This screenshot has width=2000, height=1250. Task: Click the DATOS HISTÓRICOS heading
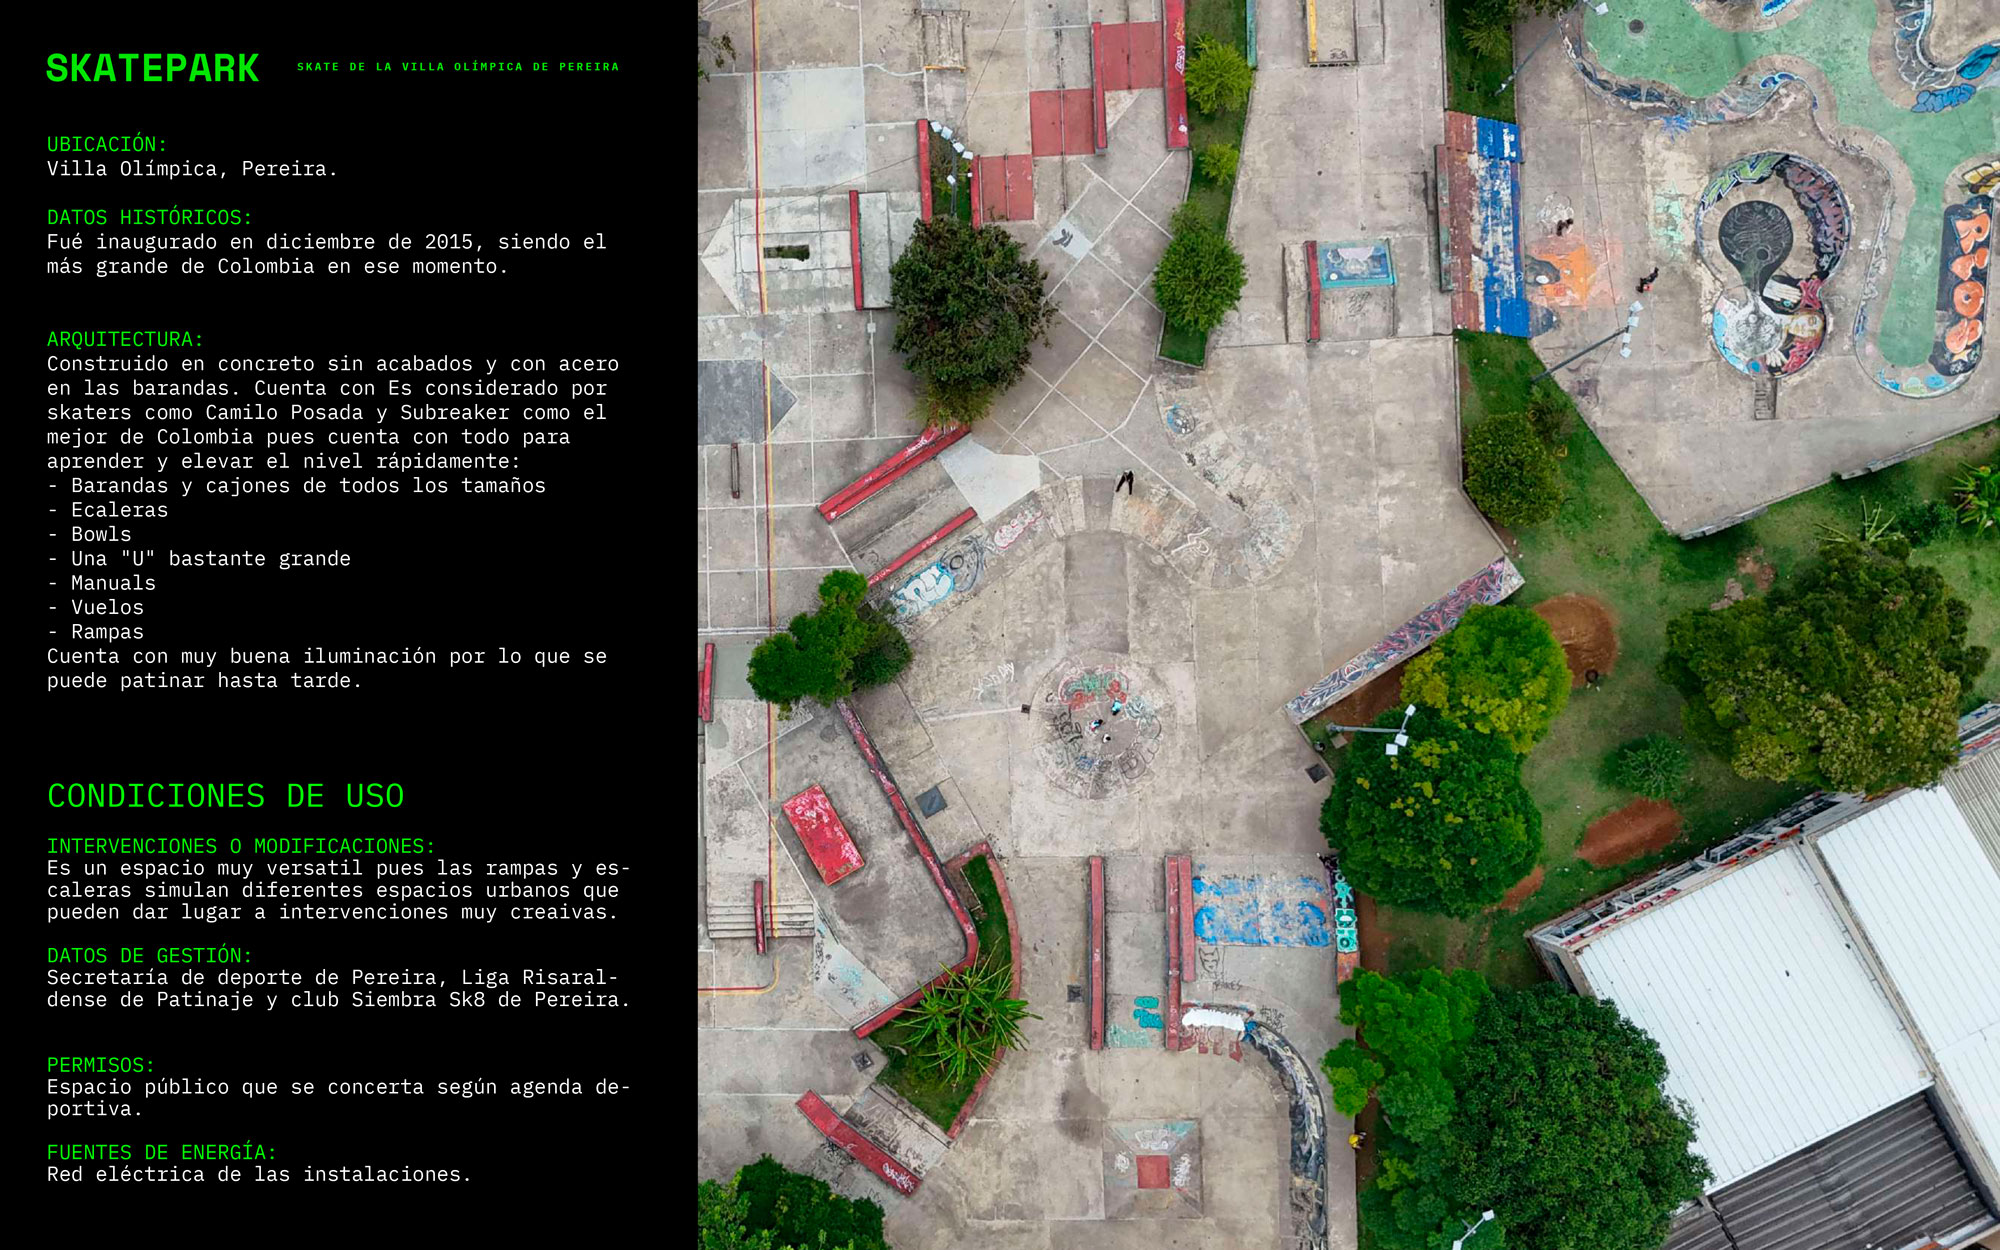point(149,217)
